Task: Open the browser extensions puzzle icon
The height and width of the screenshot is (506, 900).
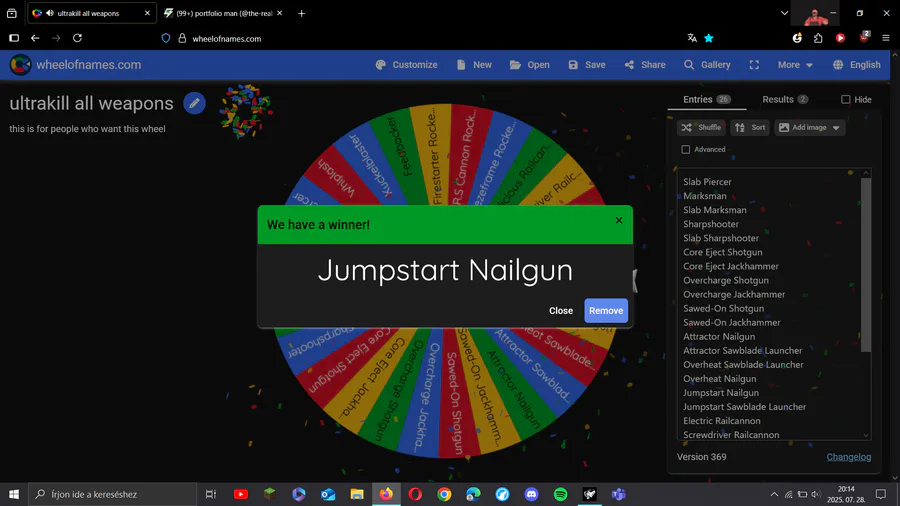Action: [x=818, y=38]
